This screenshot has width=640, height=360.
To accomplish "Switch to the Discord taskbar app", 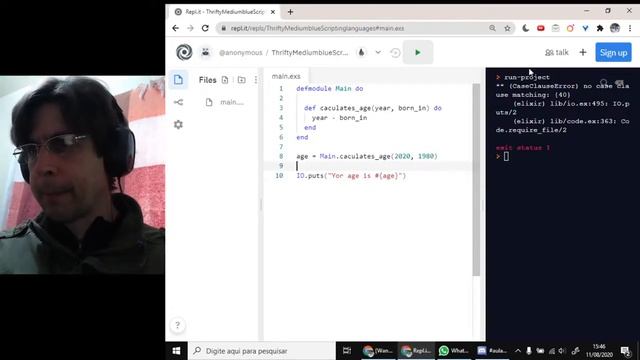I will (x=492, y=351).
